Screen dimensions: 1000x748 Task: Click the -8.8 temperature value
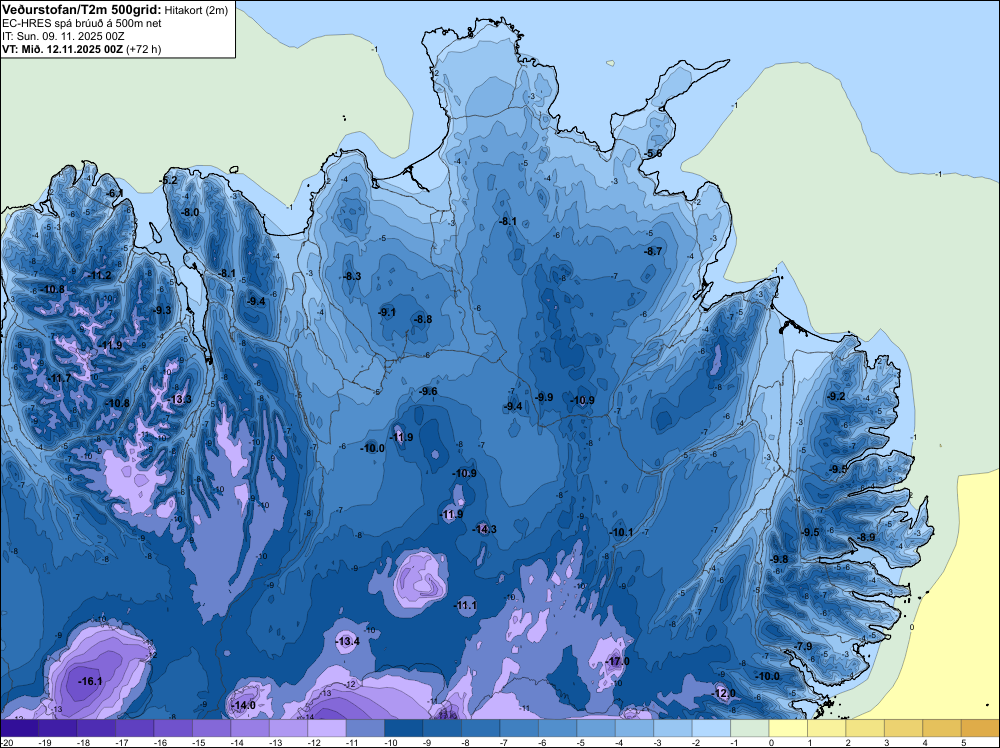click(423, 319)
